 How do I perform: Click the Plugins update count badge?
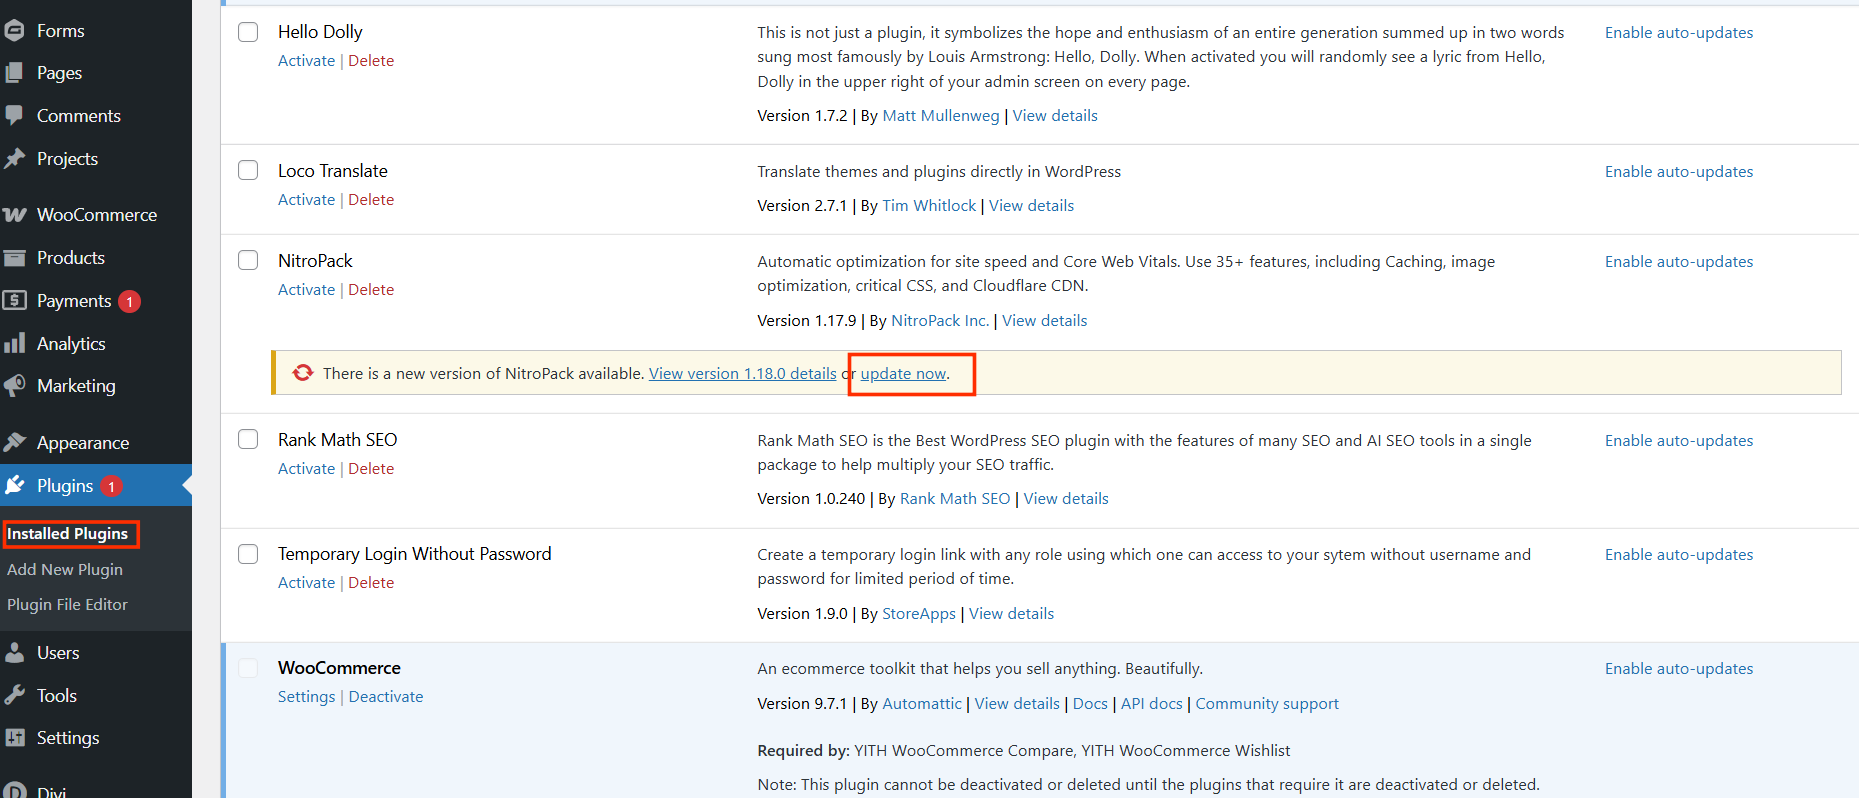pyautogui.click(x=111, y=487)
